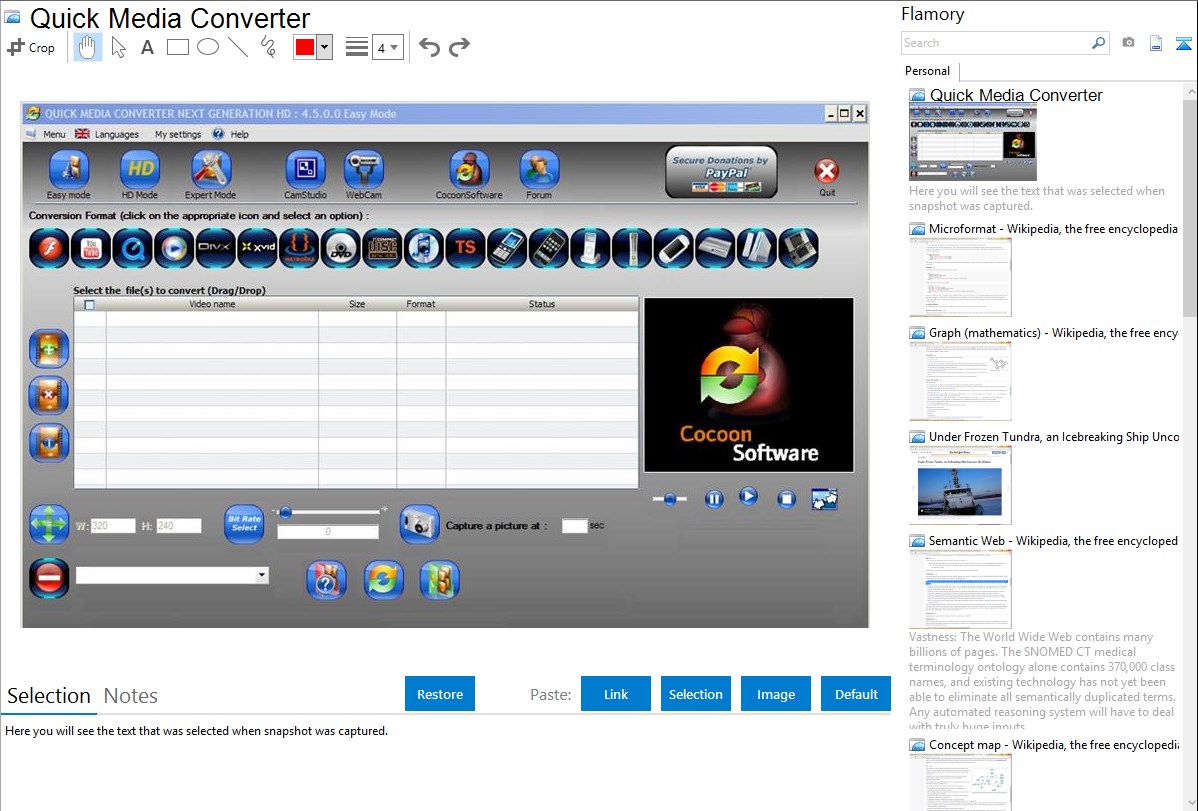This screenshot has height=811, width=1198.
Task: Pick the rectangle shape tool
Action: (178, 47)
